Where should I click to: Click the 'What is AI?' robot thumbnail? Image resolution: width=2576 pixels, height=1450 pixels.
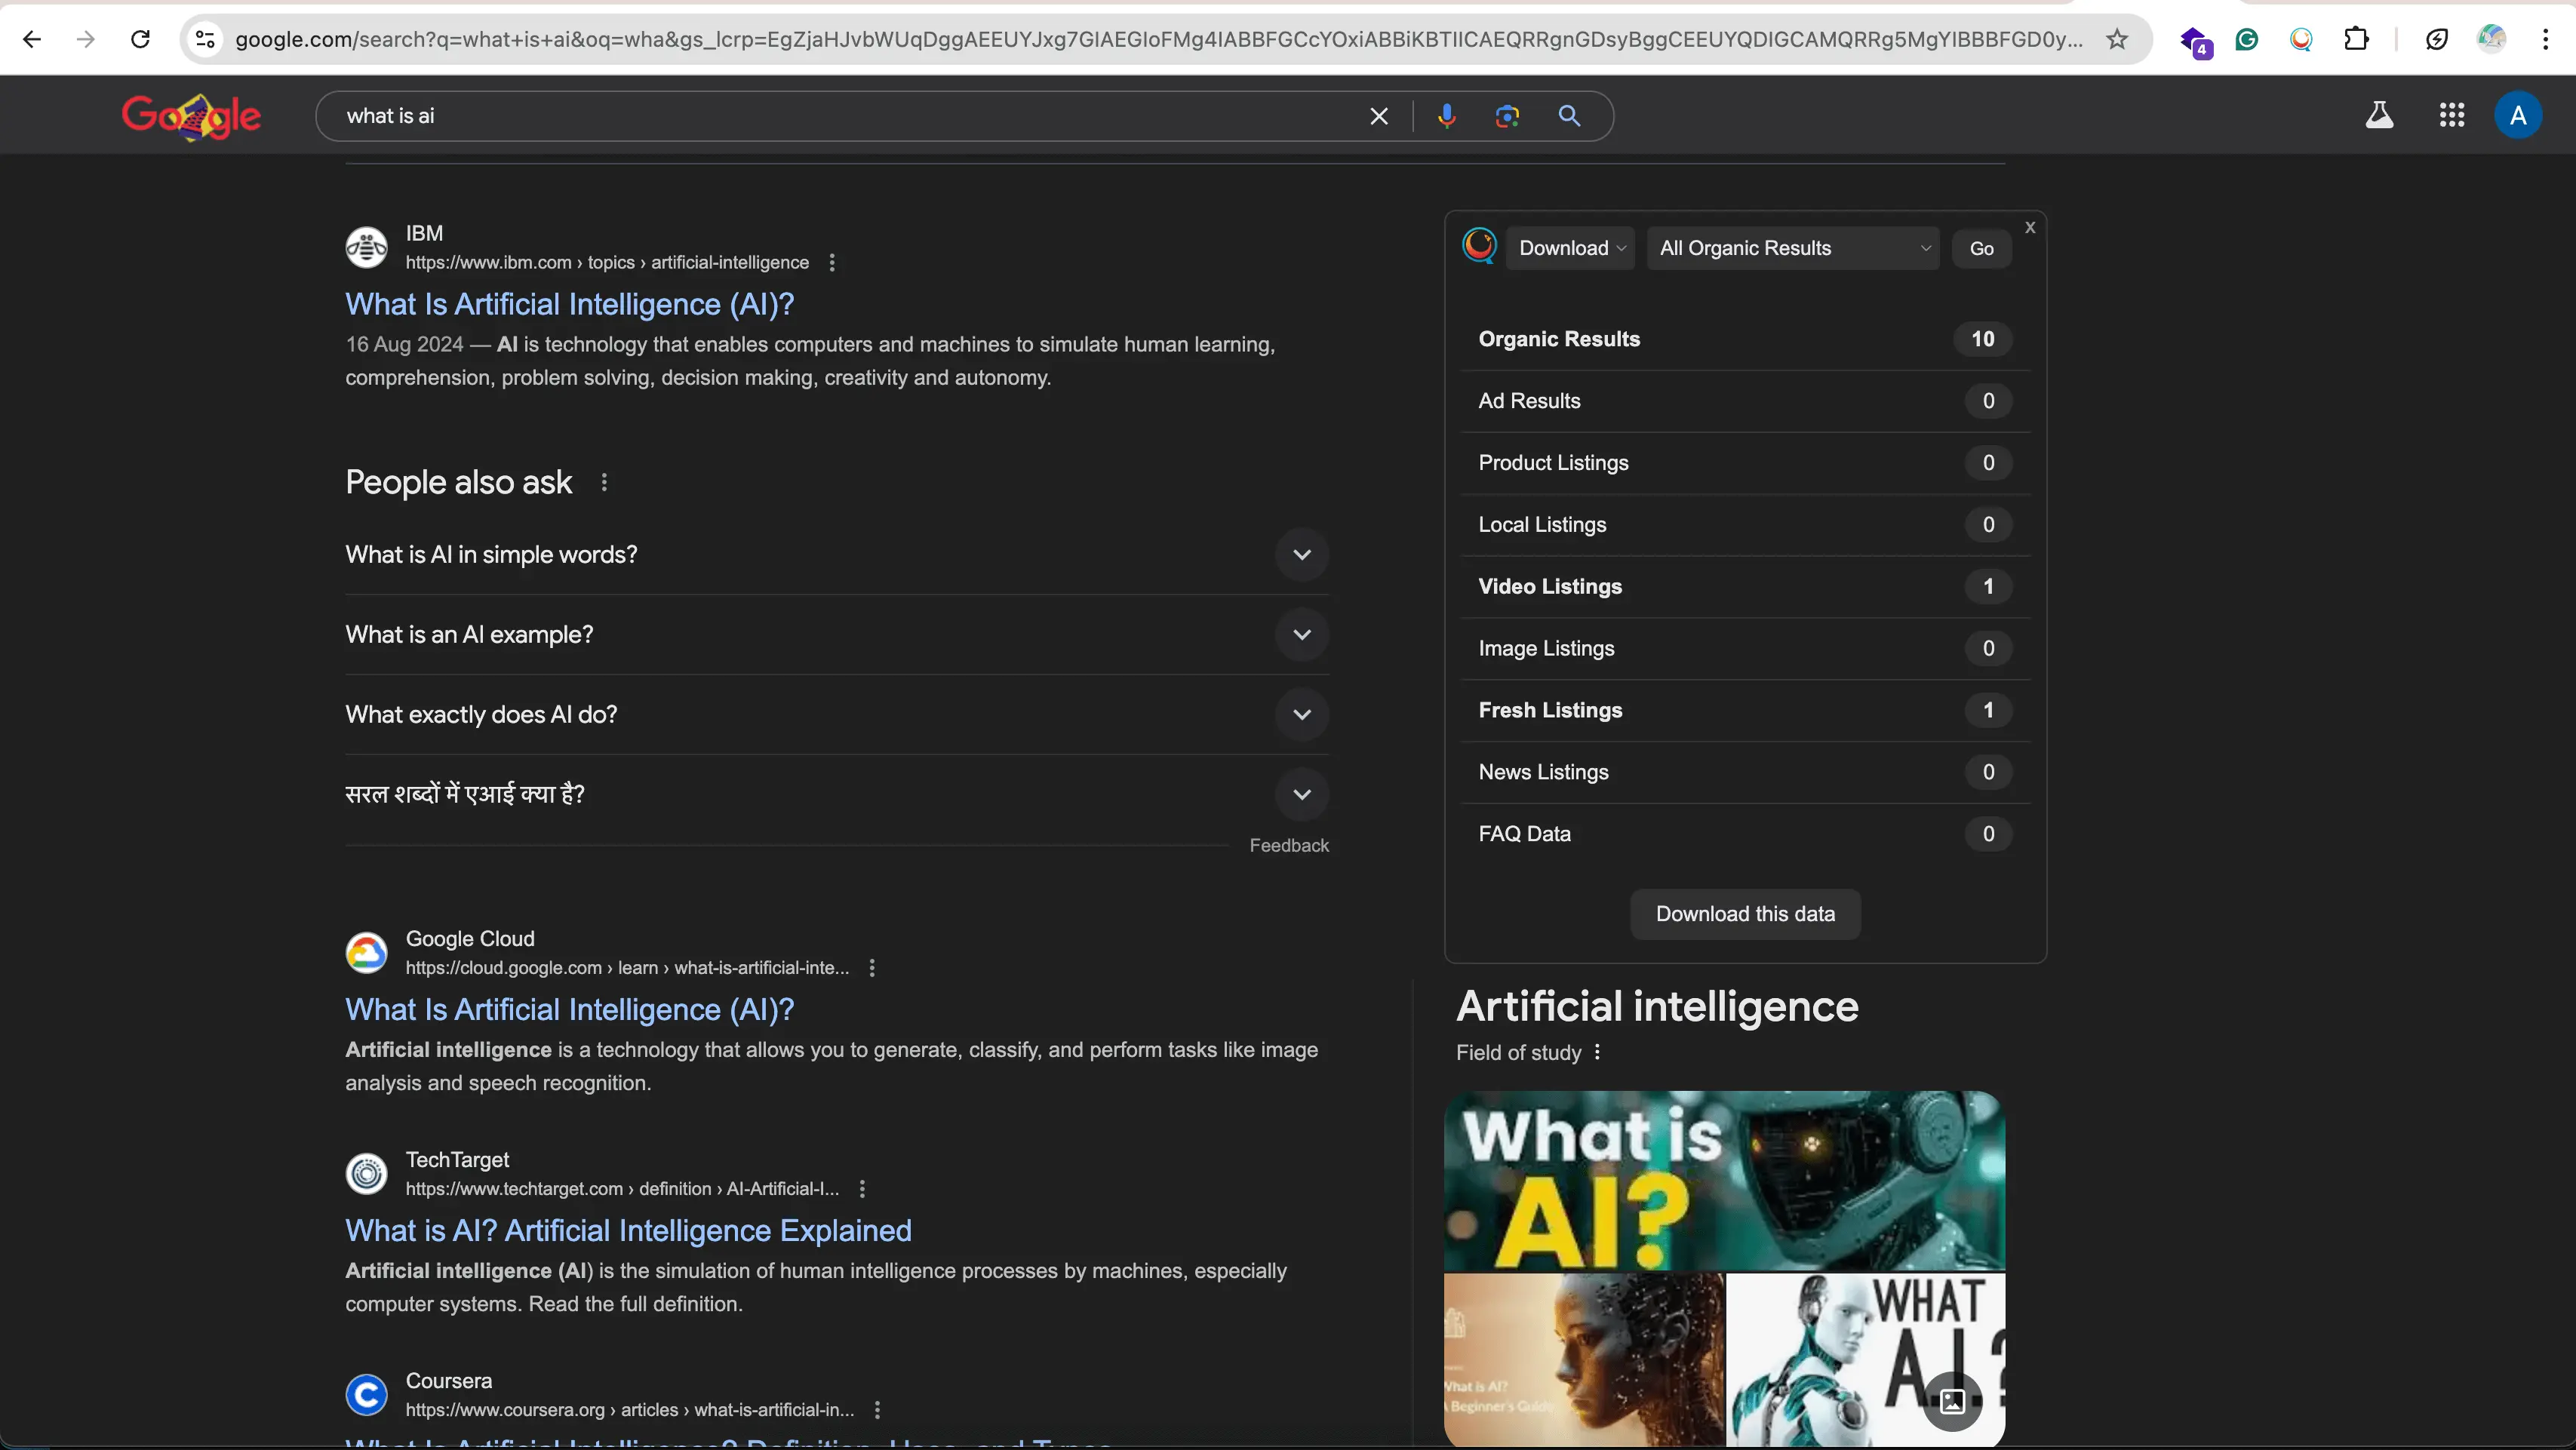(x=1724, y=1180)
